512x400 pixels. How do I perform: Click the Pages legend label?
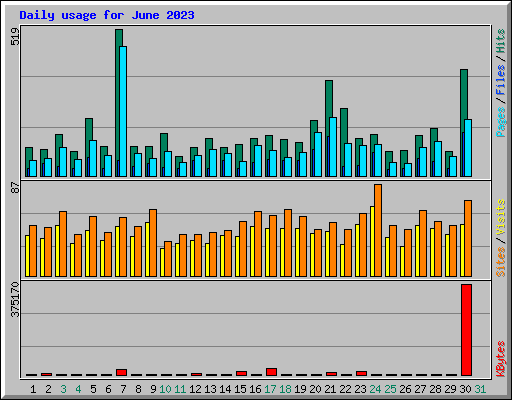point(501,122)
